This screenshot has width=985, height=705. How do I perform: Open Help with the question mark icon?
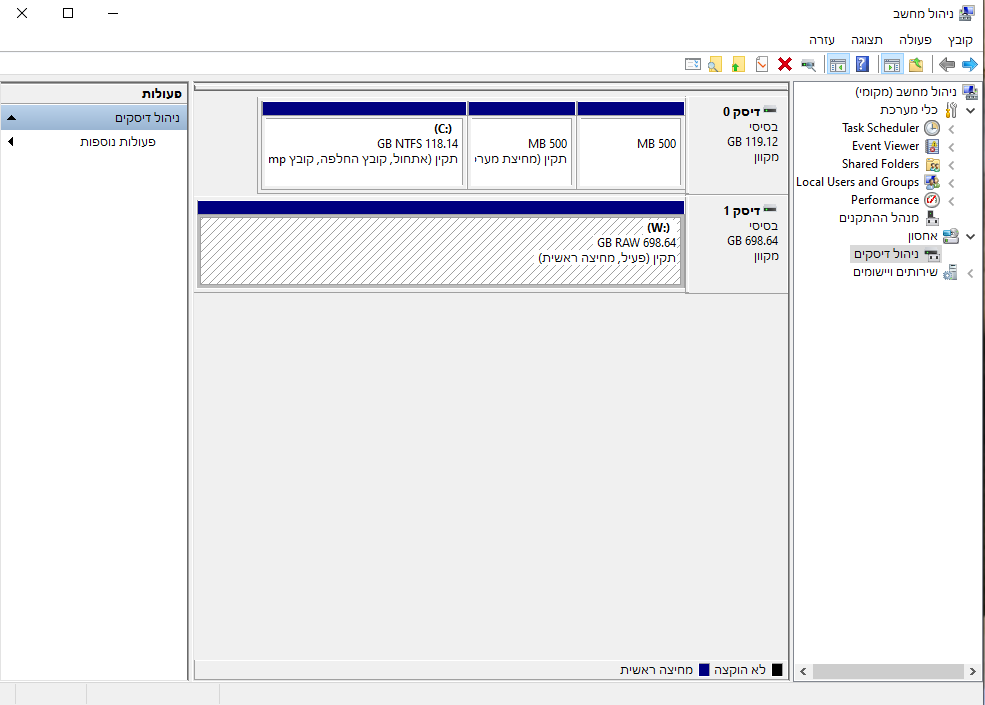863,64
